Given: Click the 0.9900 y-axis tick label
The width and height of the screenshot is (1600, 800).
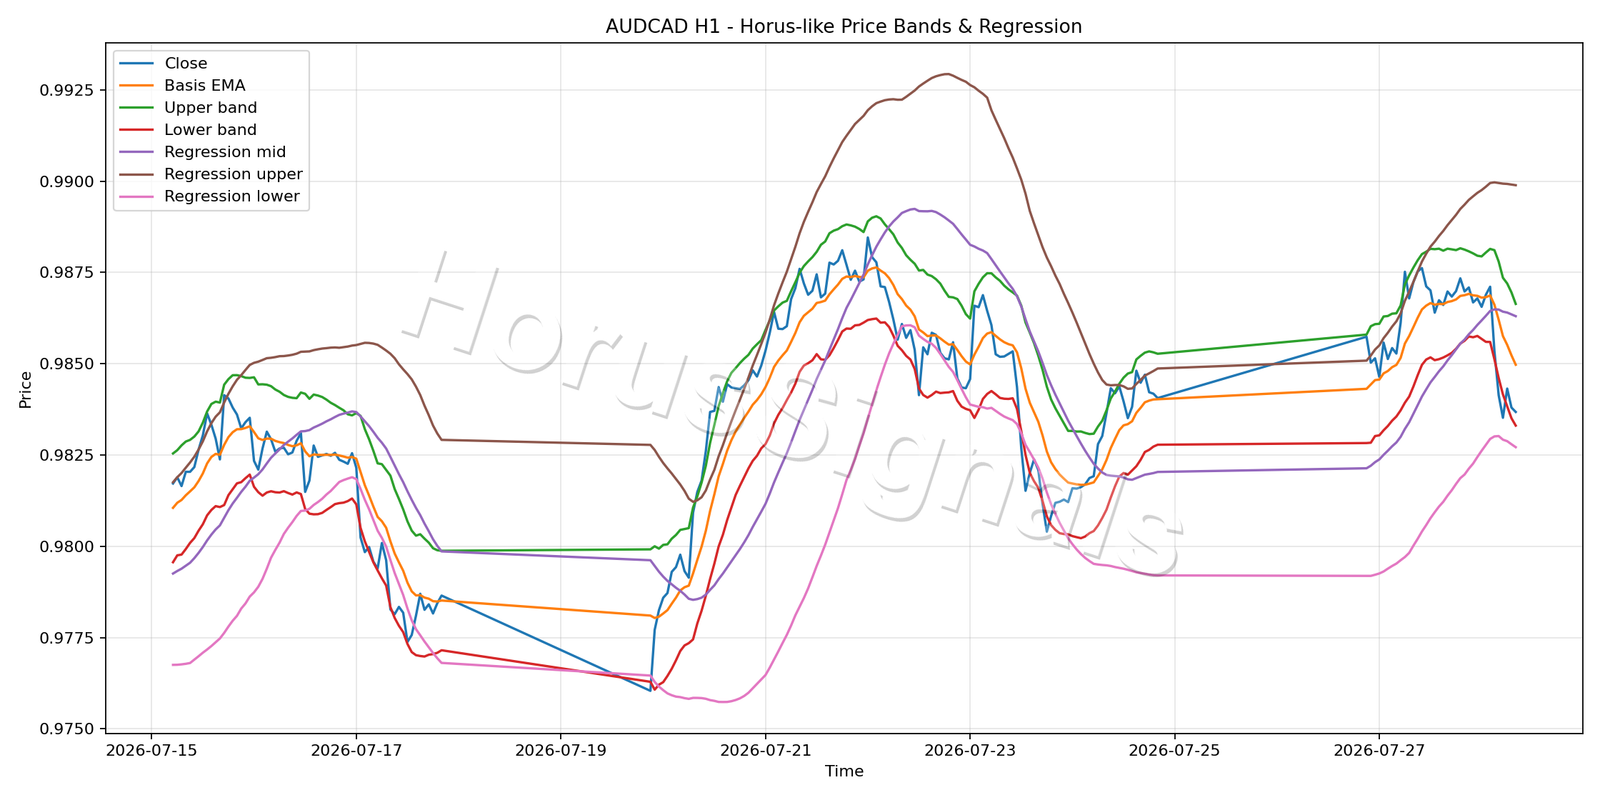Looking at the screenshot, I should click(x=67, y=181).
